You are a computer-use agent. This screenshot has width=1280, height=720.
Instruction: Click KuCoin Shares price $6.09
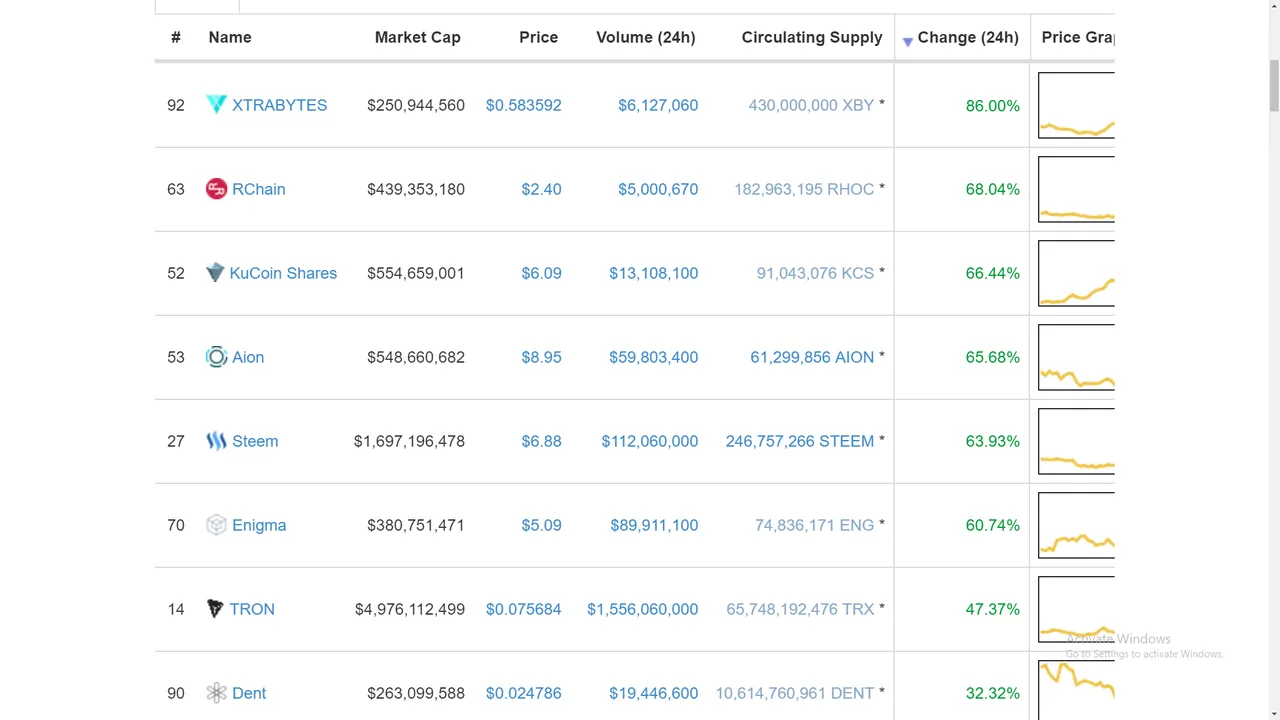pyautogui.click(x=541, y=273)
